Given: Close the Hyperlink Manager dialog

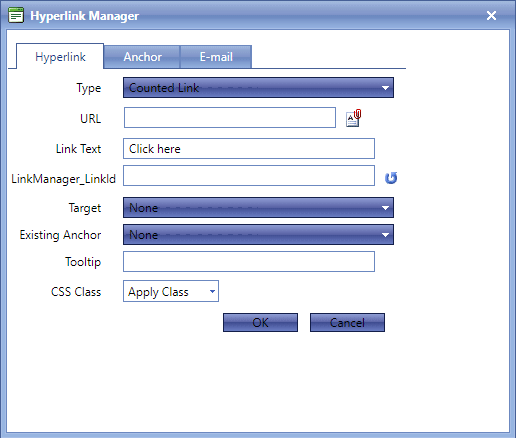Looking at the screenshot, I should coord(491,15).
